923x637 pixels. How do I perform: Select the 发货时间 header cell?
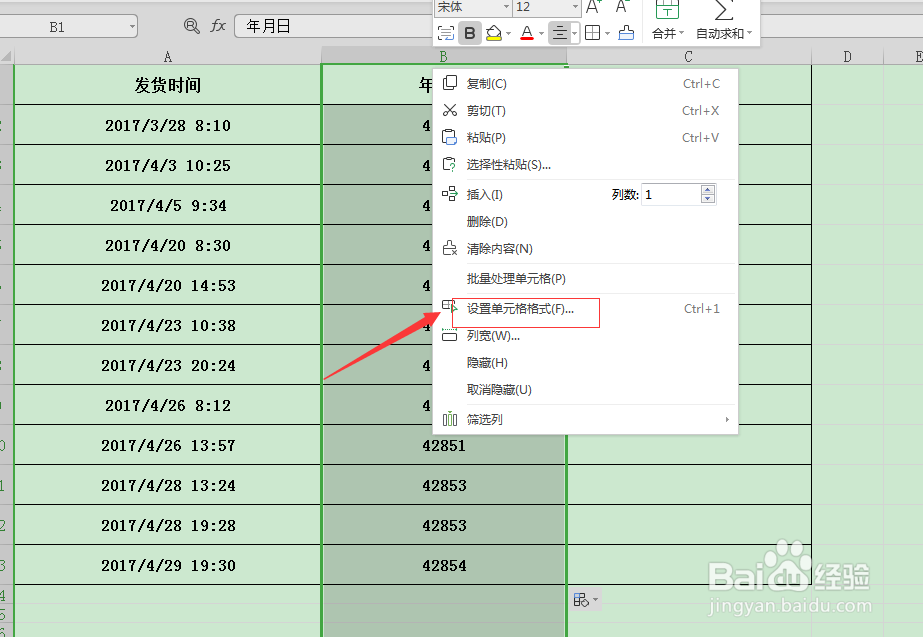pyautogui.click(x=168, y=85)
